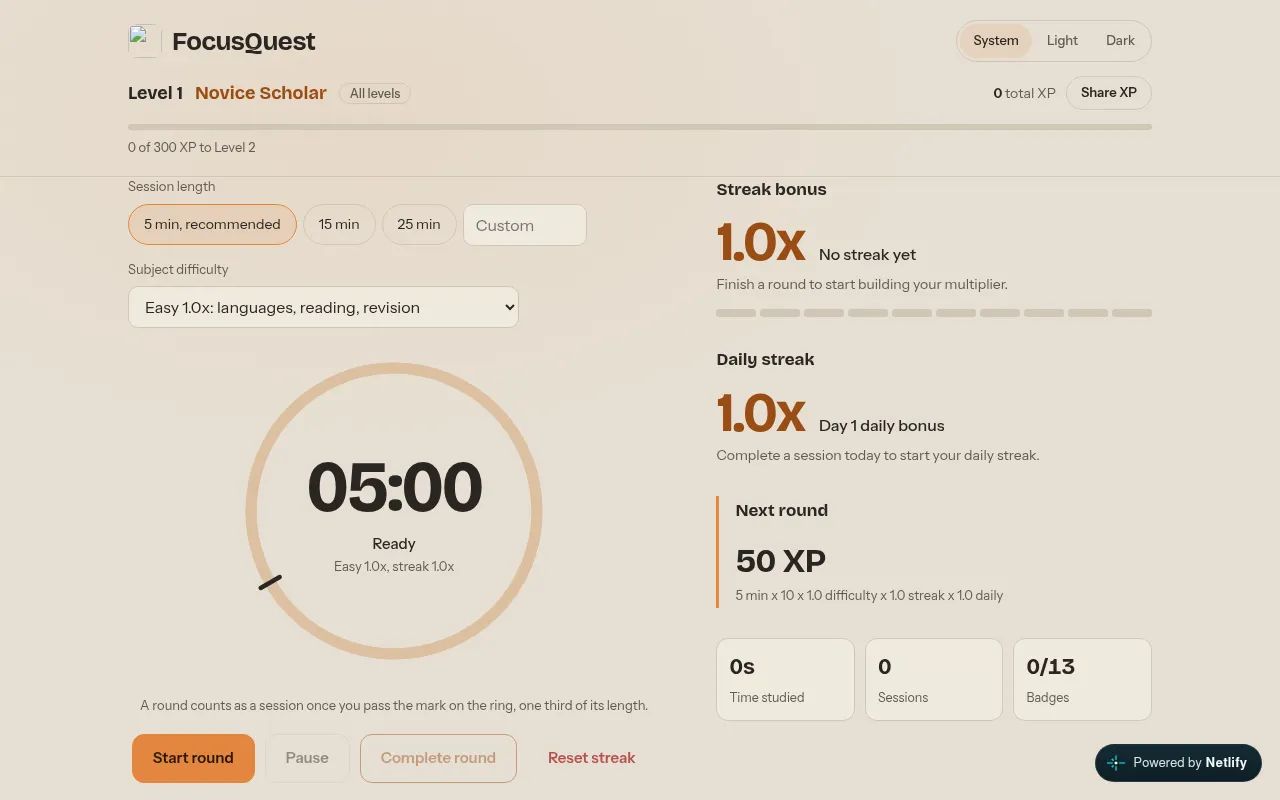Switch to Light theme
The width and height of the screenshot is (1280, 800).
(x=1062, y=41)
